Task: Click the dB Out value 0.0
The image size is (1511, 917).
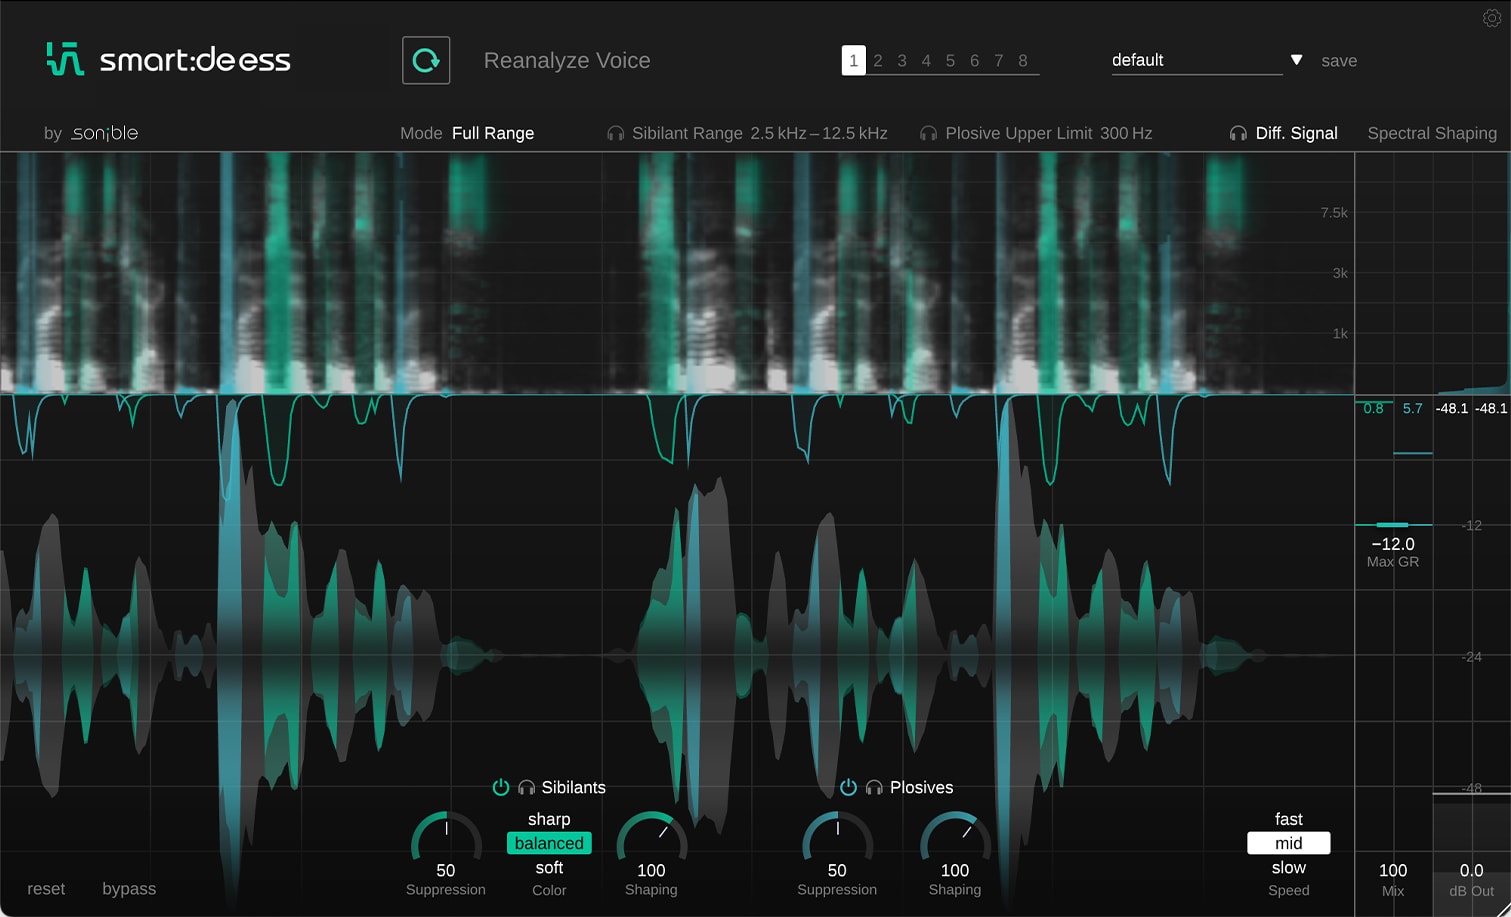Action: (x=1471, y=871)
